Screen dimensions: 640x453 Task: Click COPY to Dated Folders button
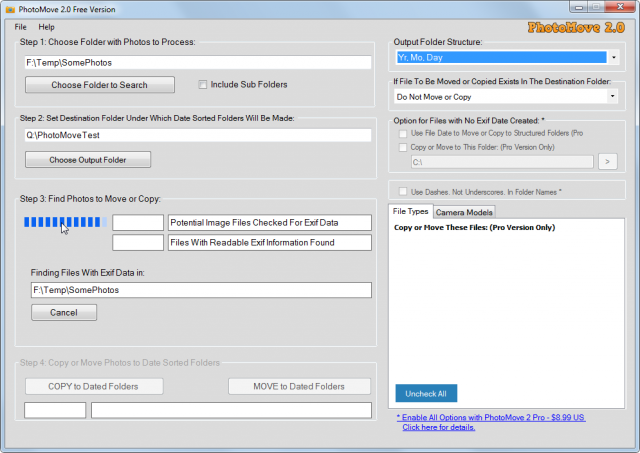pos(94,386)
